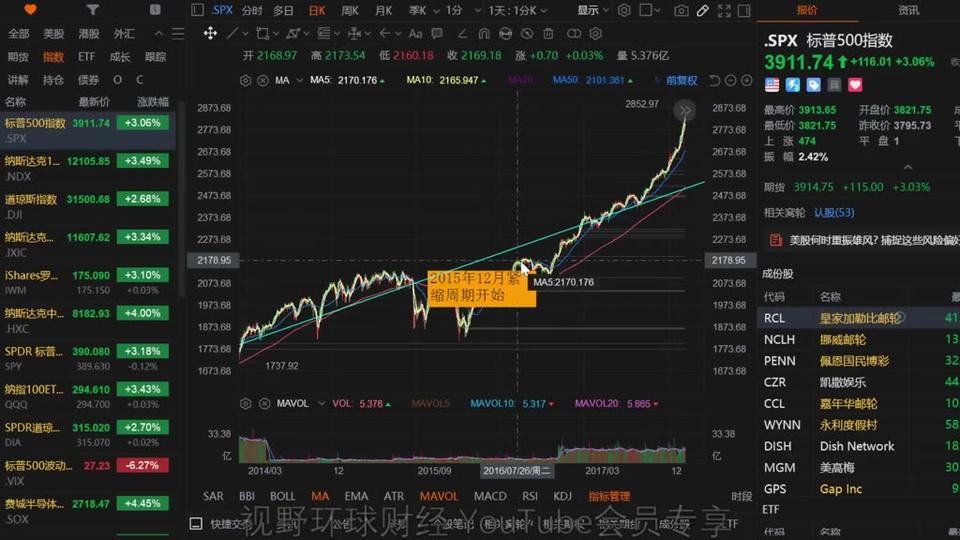Jump to latest data with double-arrow button
This screenshot has width=960, height=540.
pos(684,110)
